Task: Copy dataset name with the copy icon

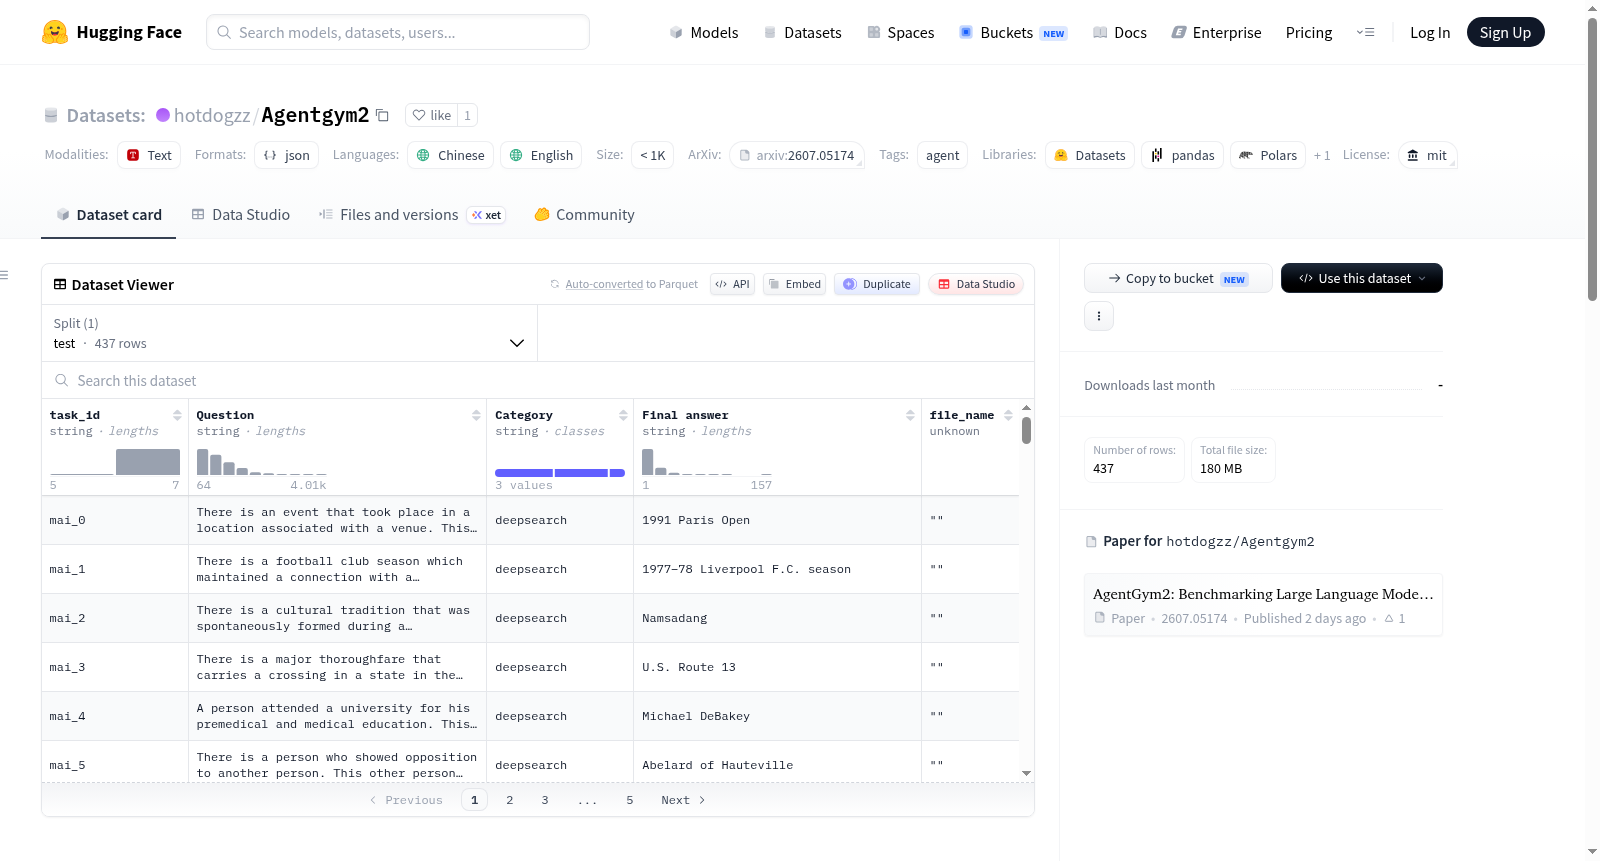Action: tap(382, 115)
